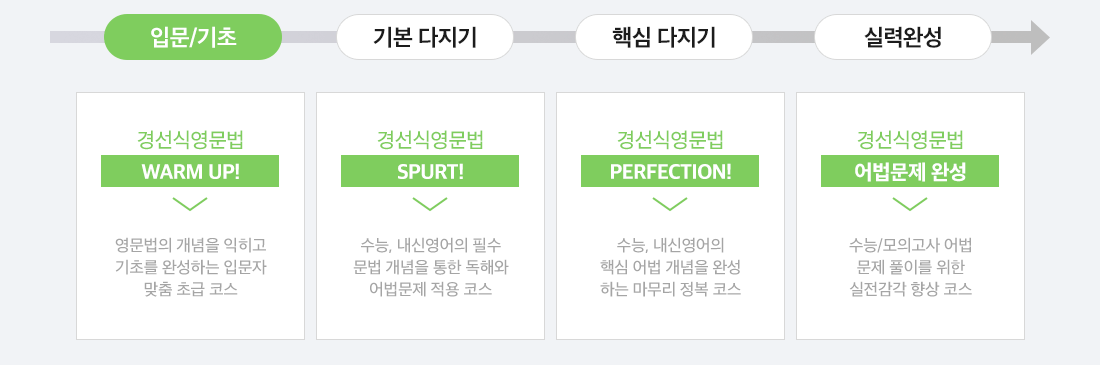Switch to the 기본 다지기 stage

pos(425,37)
